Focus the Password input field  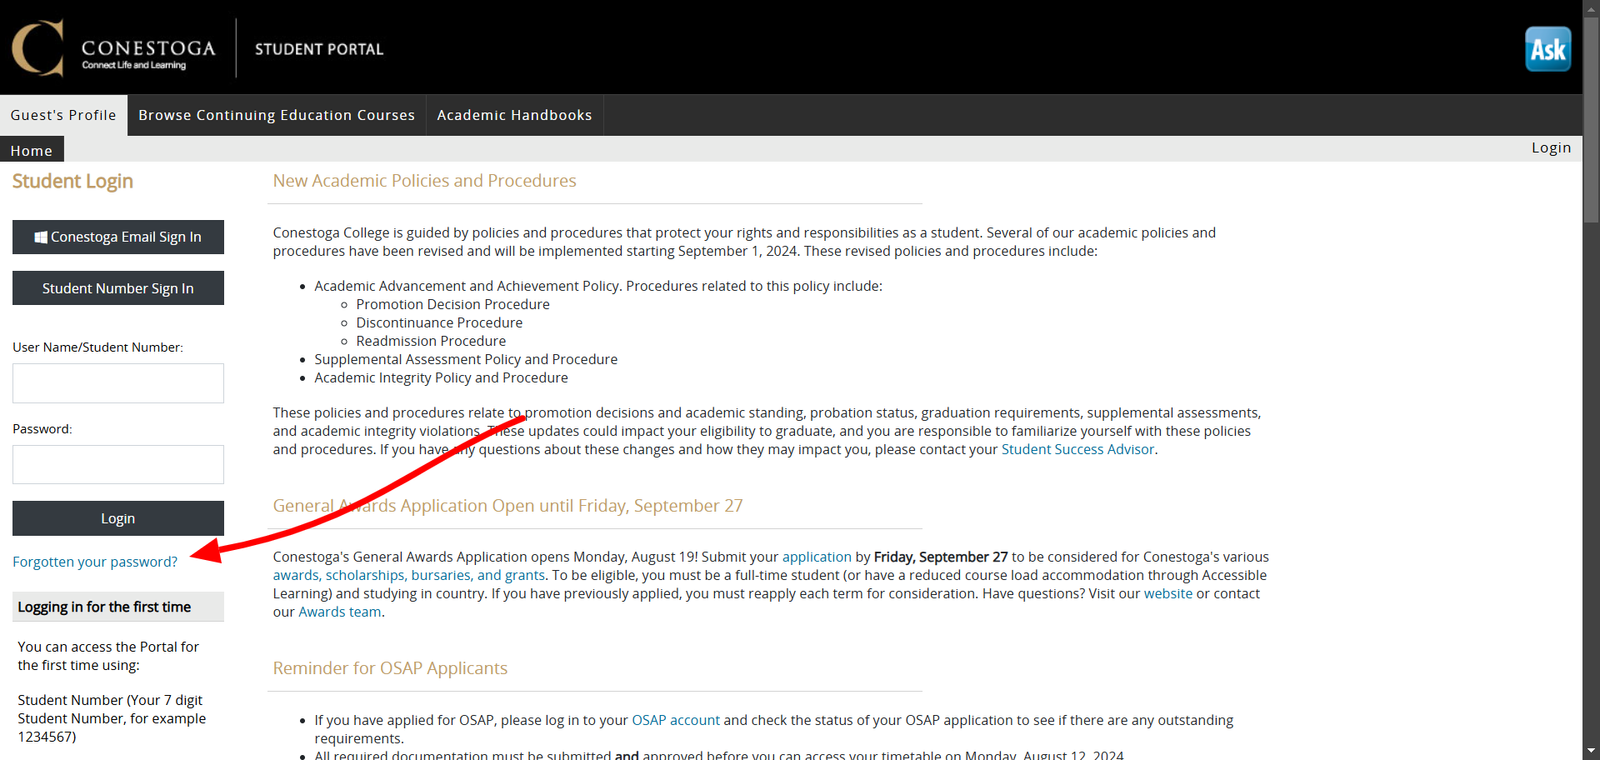click(x=118, y=464)
